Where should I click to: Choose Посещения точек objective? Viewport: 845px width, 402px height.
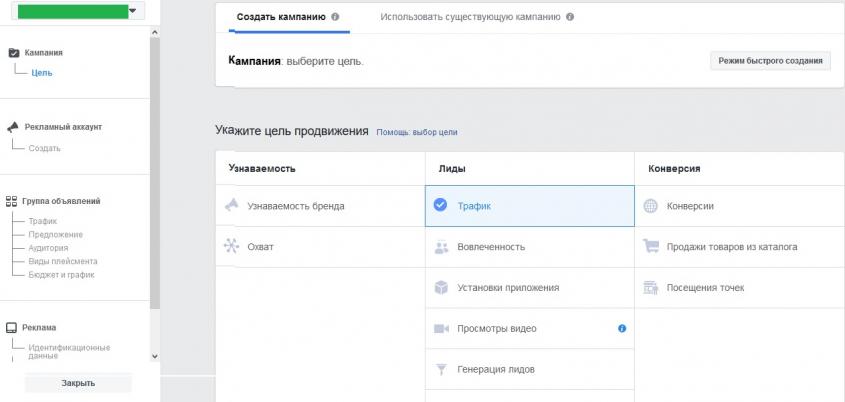pyautogui.click(x=740, y=288)
